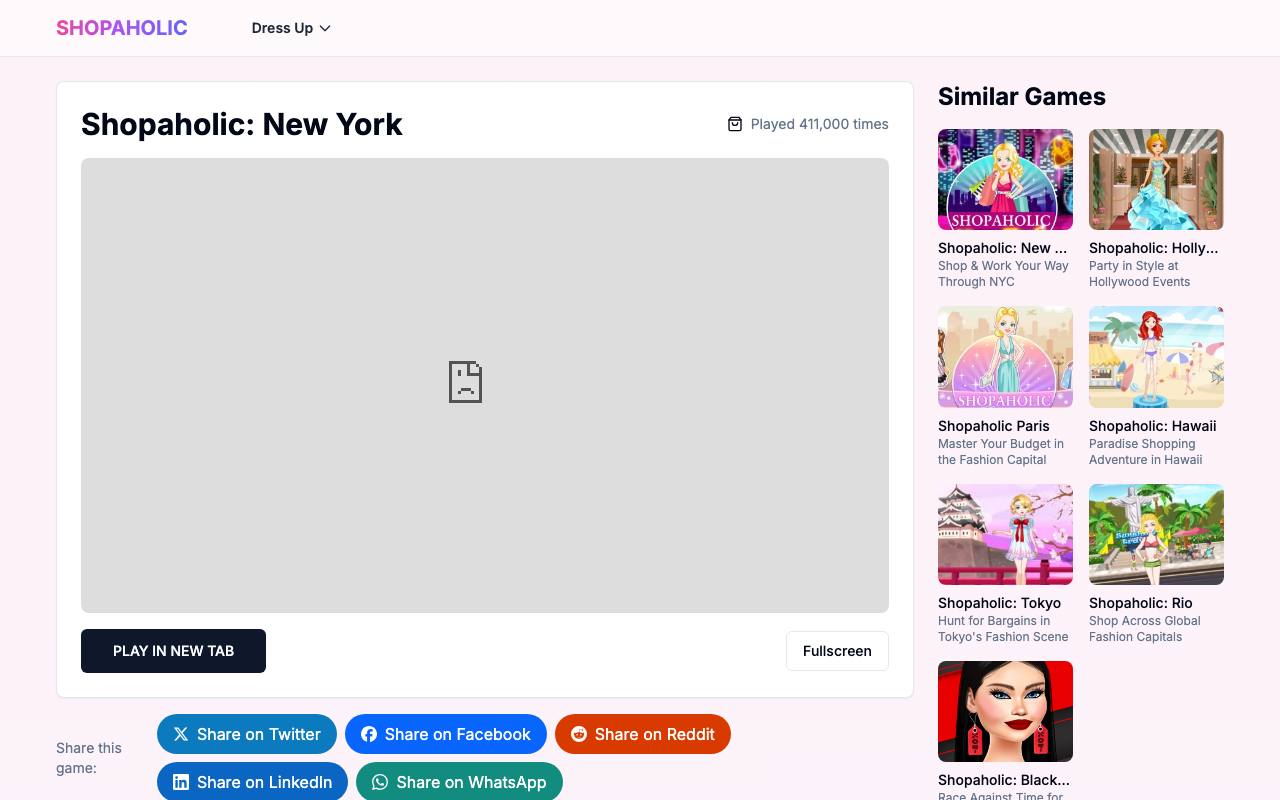1280x800 pixels.
Task: Open the Shopaholic: Rio game thumbnail
Action: 1156,534
